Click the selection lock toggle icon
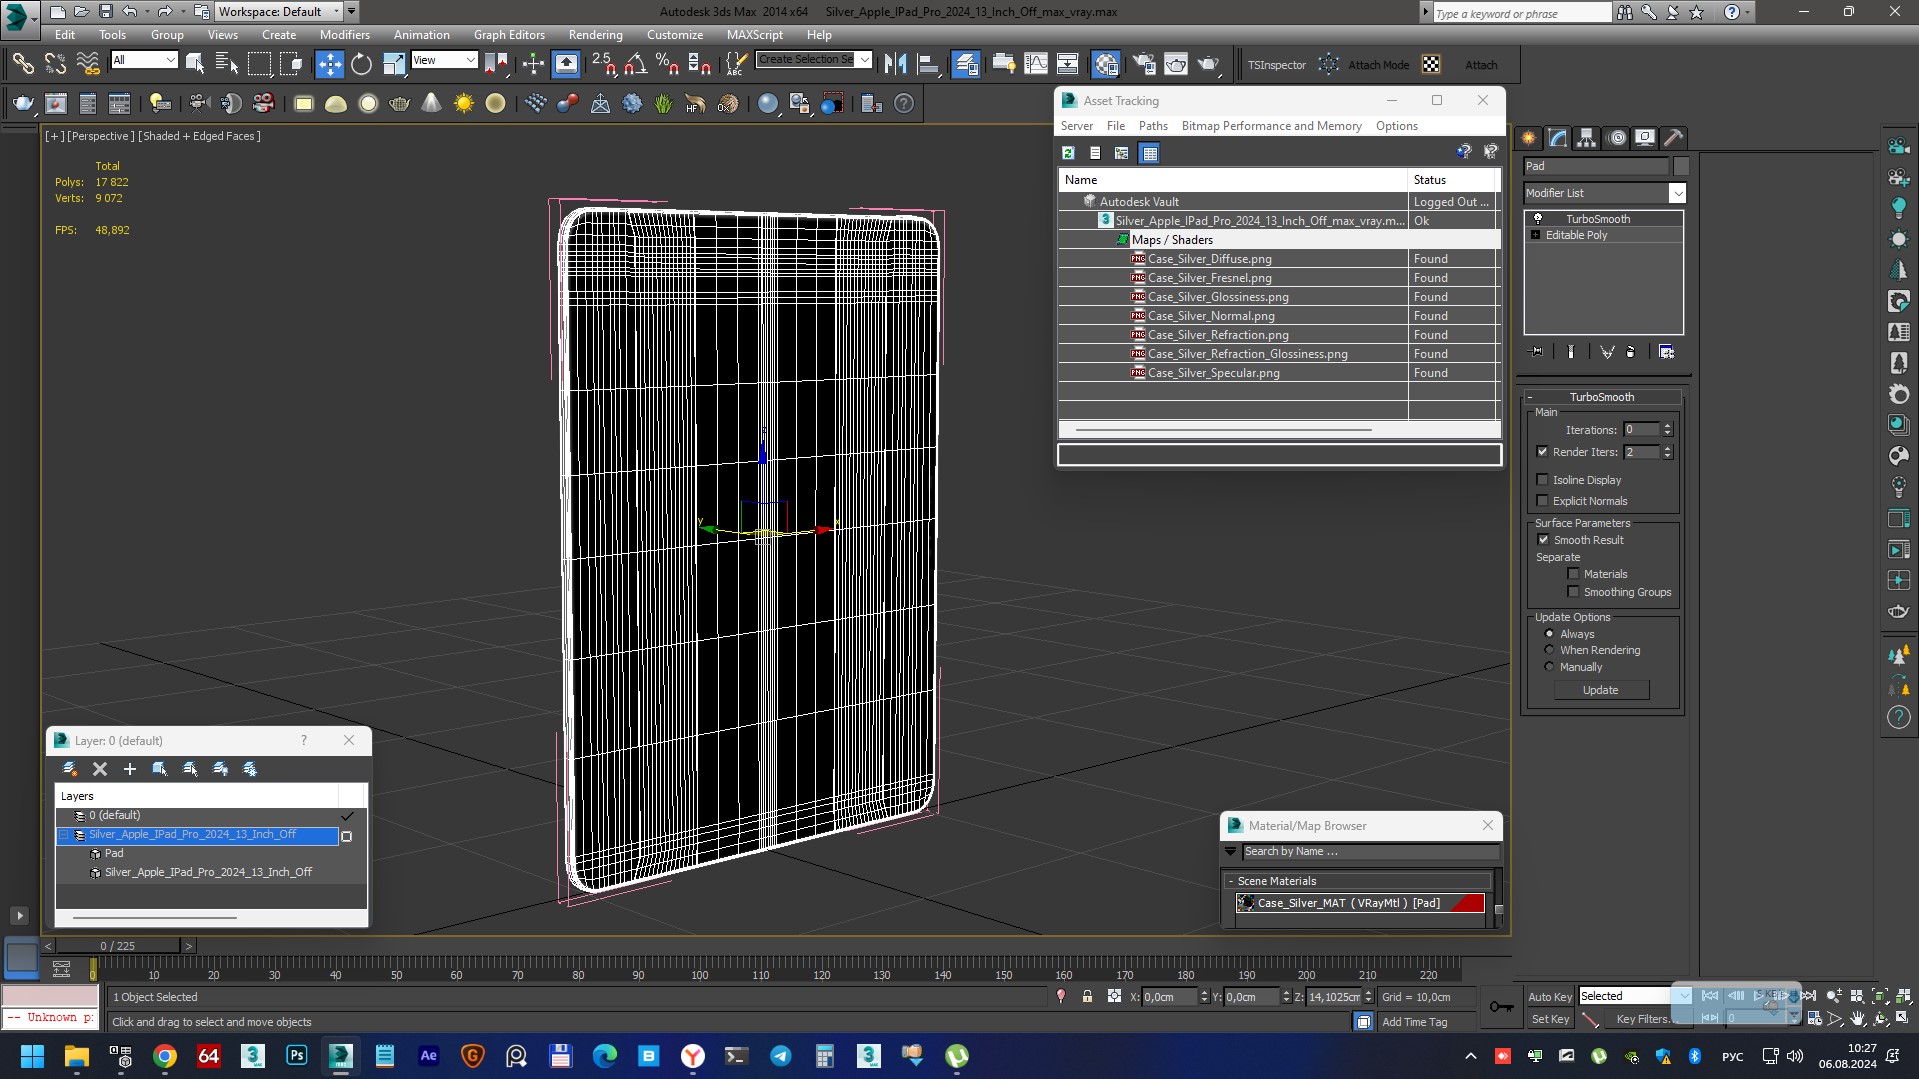The width and height of the screenshot is (1919, 1079). [1087, 997]
